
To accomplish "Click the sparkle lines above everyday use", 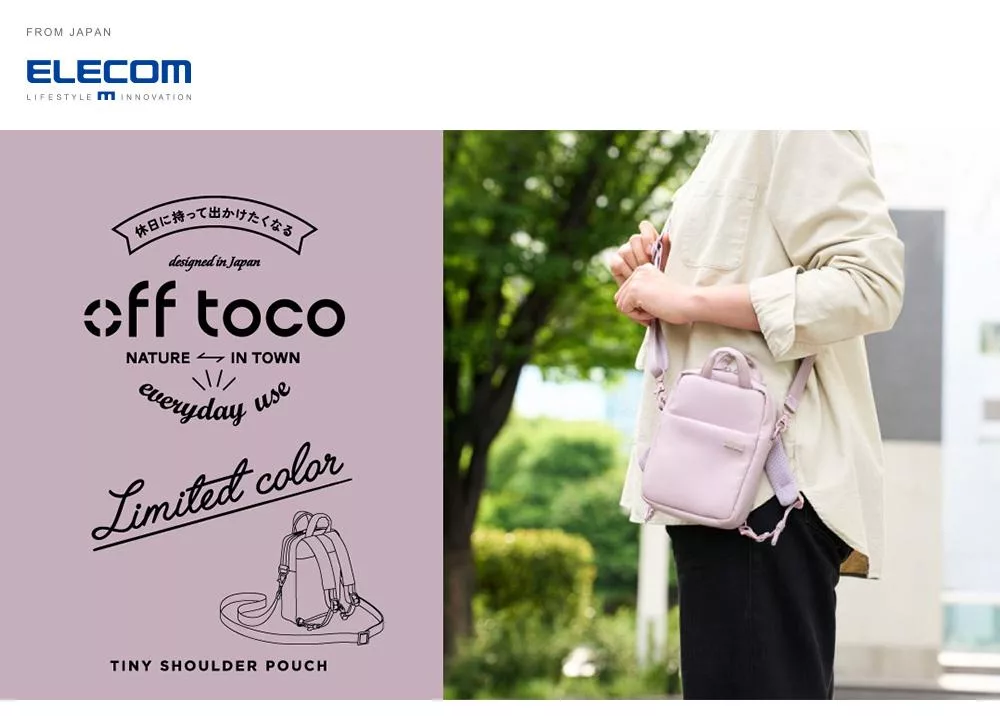I will click(x=214, y=379).
